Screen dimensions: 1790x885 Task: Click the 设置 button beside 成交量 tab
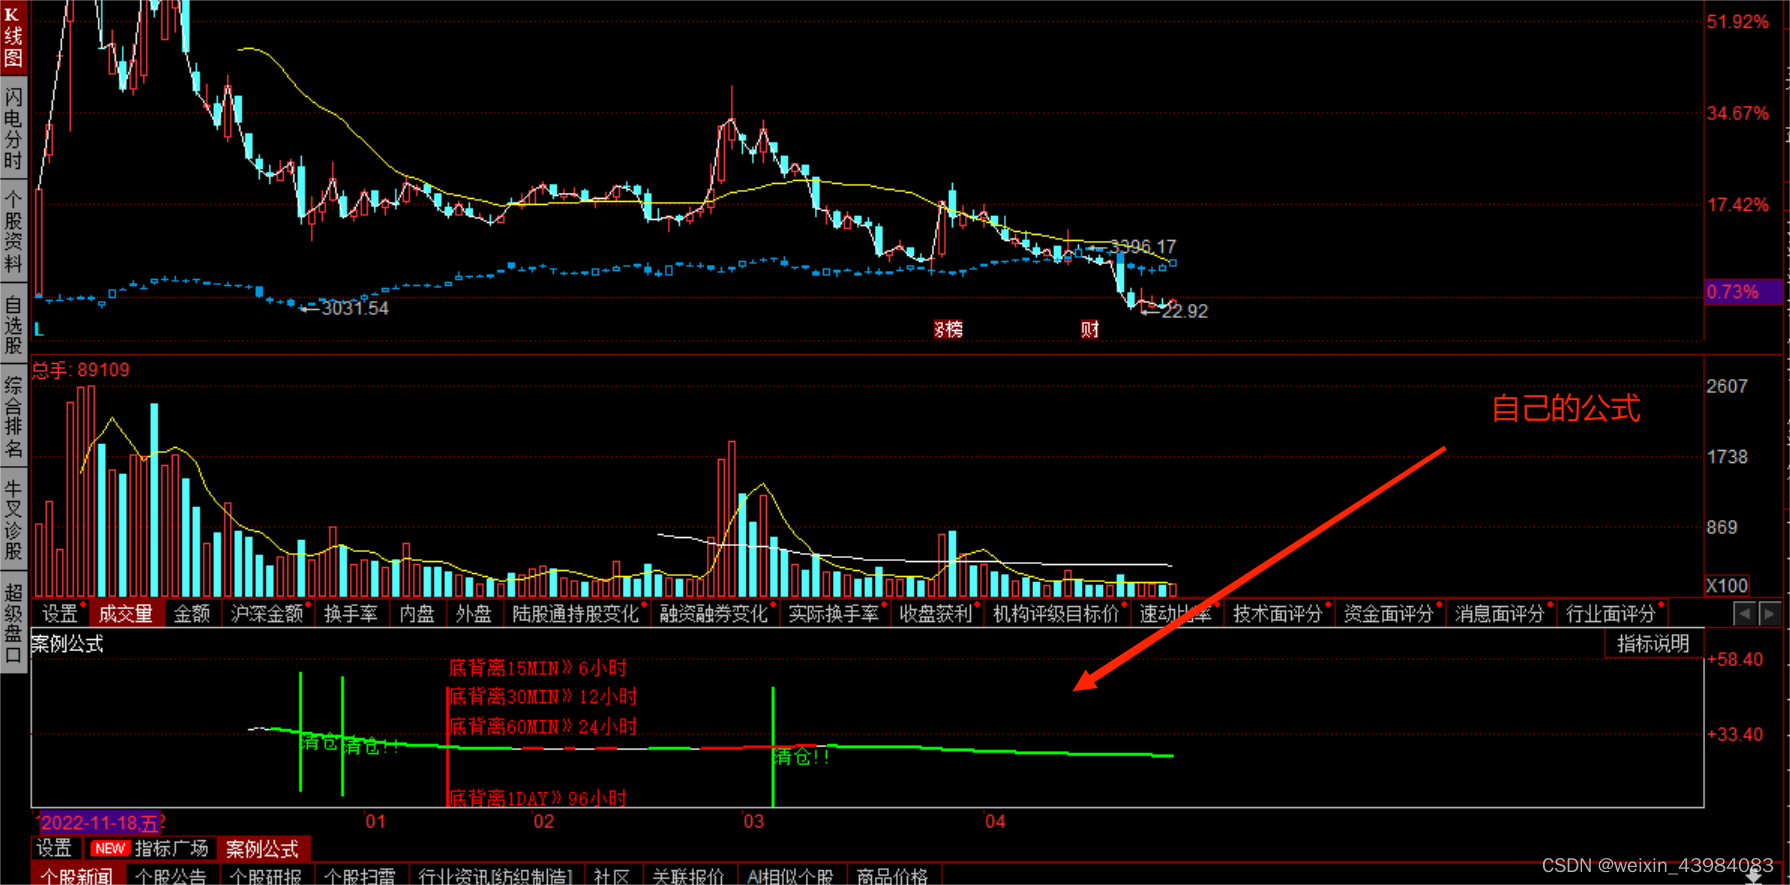coord(60,614)
